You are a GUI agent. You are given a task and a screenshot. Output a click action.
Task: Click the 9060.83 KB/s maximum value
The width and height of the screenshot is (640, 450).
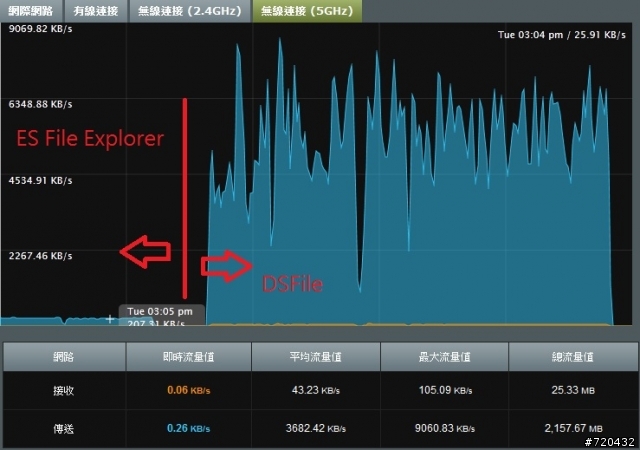pyautogui.click(x=445, y=428)
